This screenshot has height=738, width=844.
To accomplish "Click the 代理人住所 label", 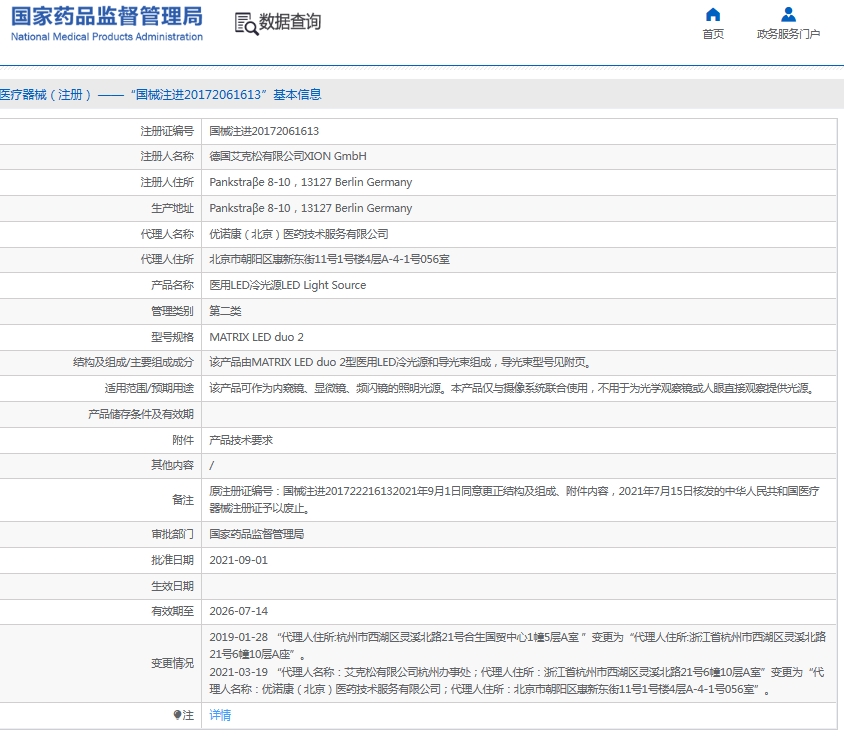I will pyautogui.click(x=167, y=259).
